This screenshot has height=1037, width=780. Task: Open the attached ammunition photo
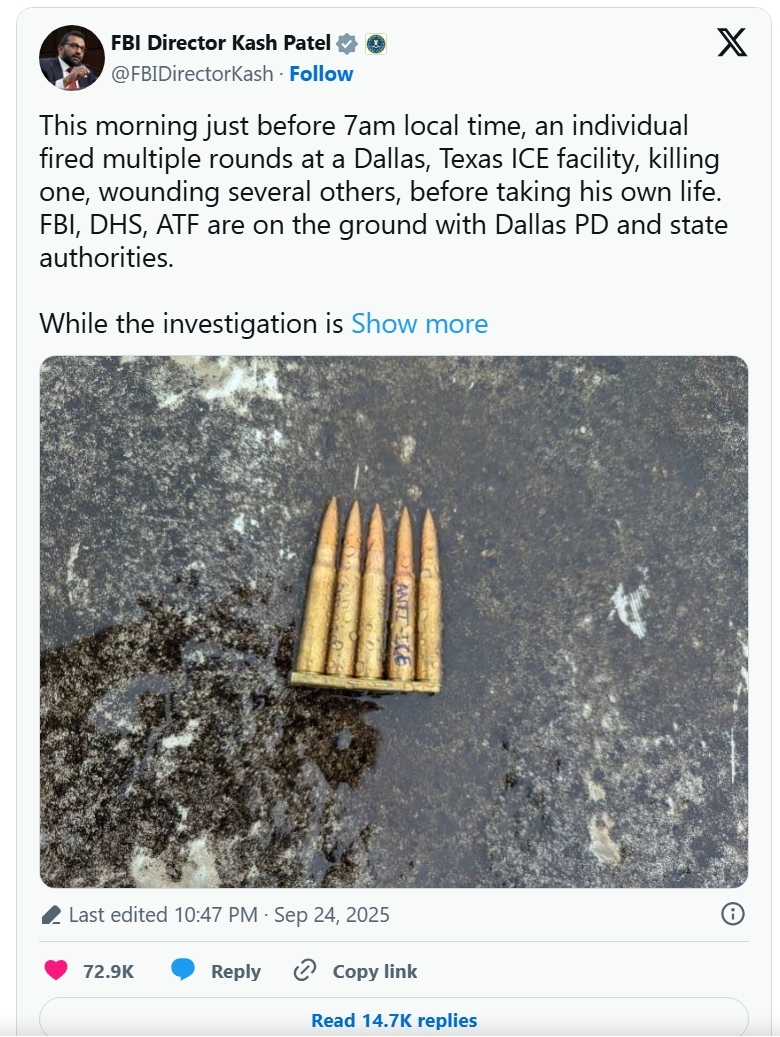[x=393, y=621]
